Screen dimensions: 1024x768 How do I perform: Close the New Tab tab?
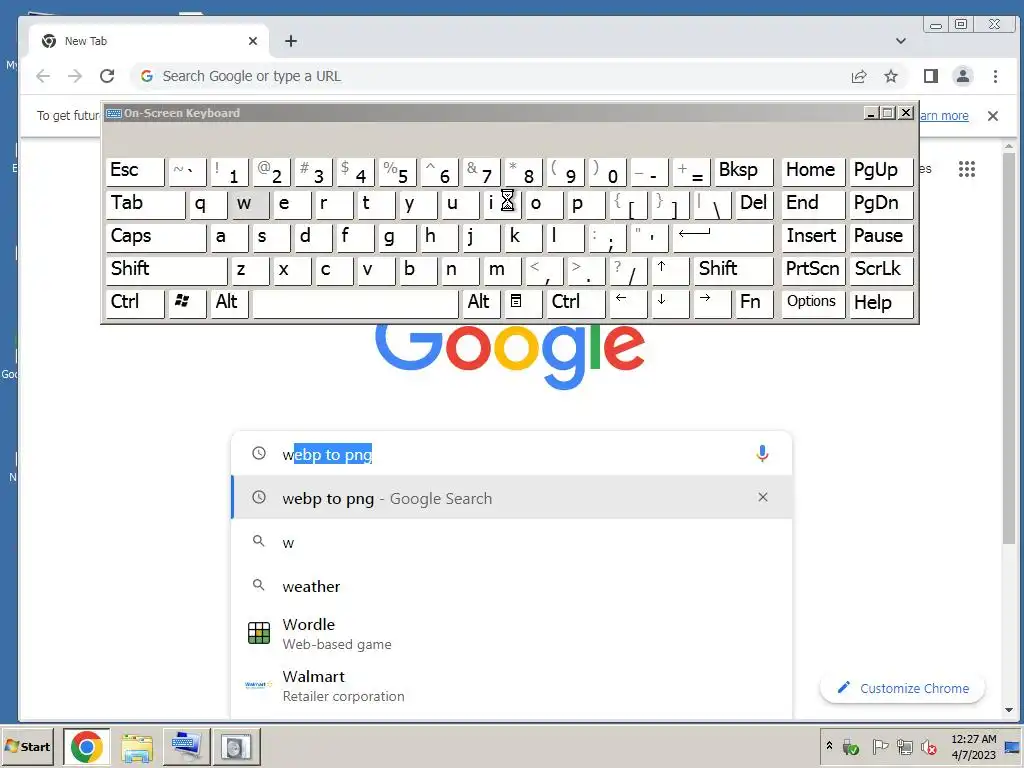point(253,41)
